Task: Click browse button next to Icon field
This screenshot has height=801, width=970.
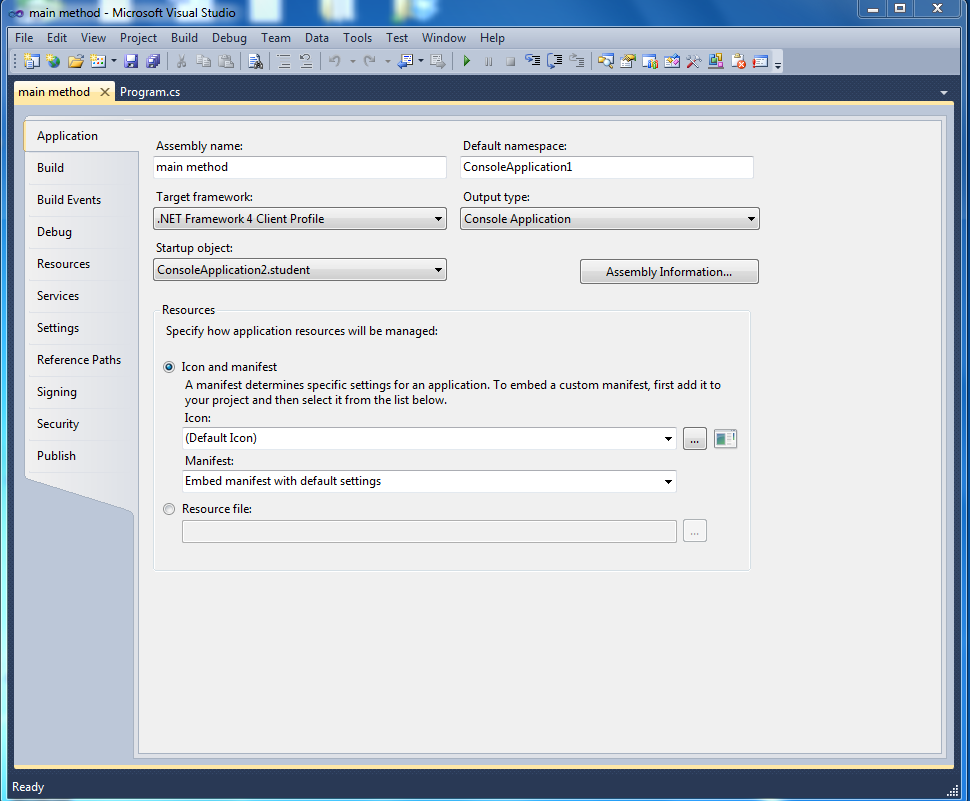Action: (x=695, y=439)
